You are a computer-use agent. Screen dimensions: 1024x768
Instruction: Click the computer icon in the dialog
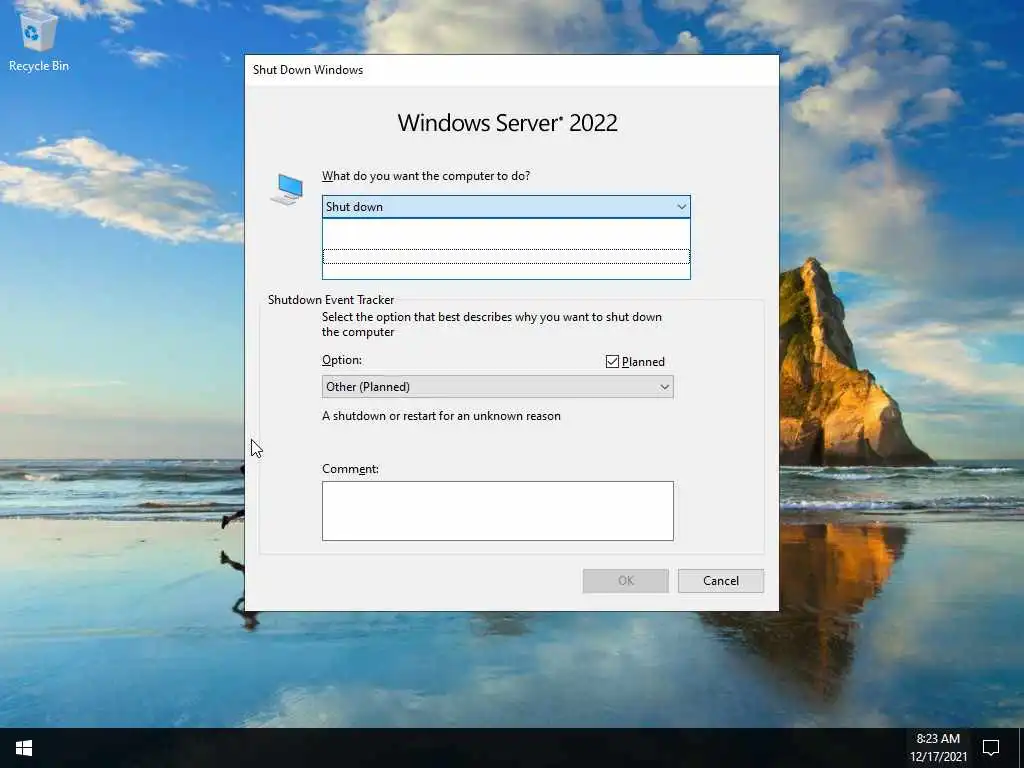point(287,189)
